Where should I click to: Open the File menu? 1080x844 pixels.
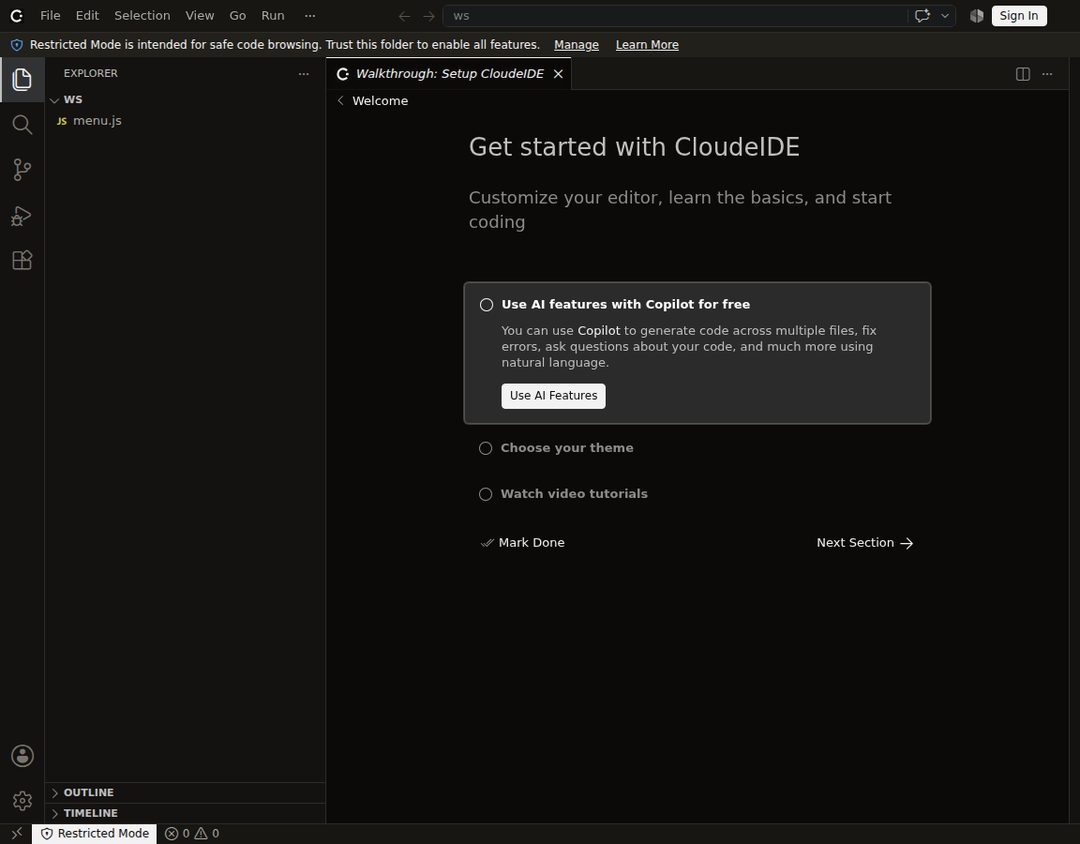50,15
